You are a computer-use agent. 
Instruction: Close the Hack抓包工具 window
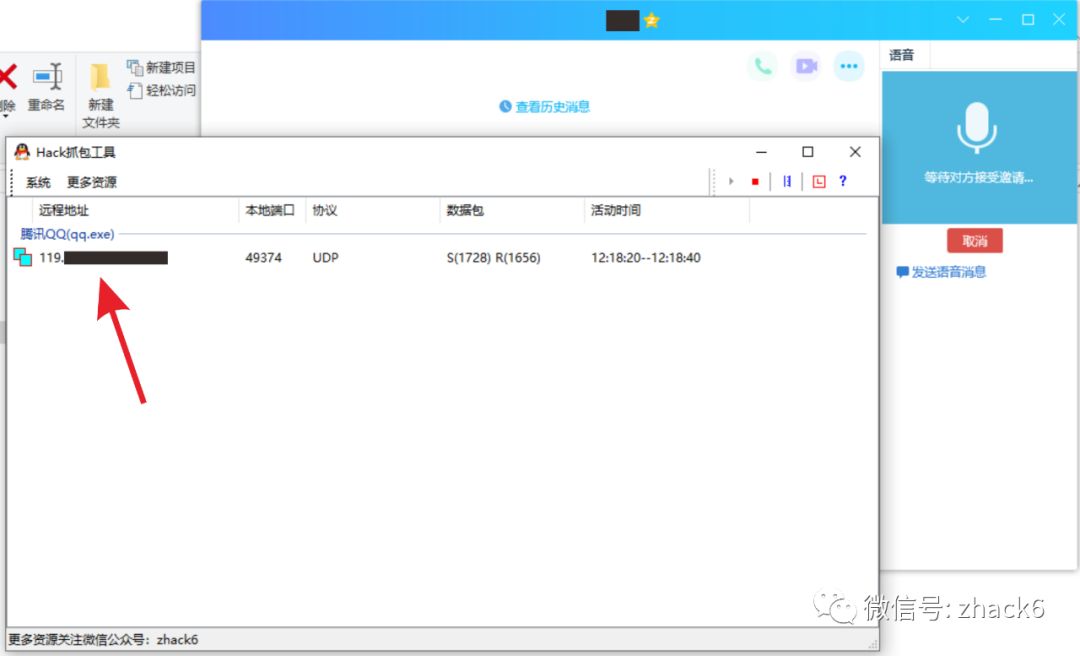point(855,152)
